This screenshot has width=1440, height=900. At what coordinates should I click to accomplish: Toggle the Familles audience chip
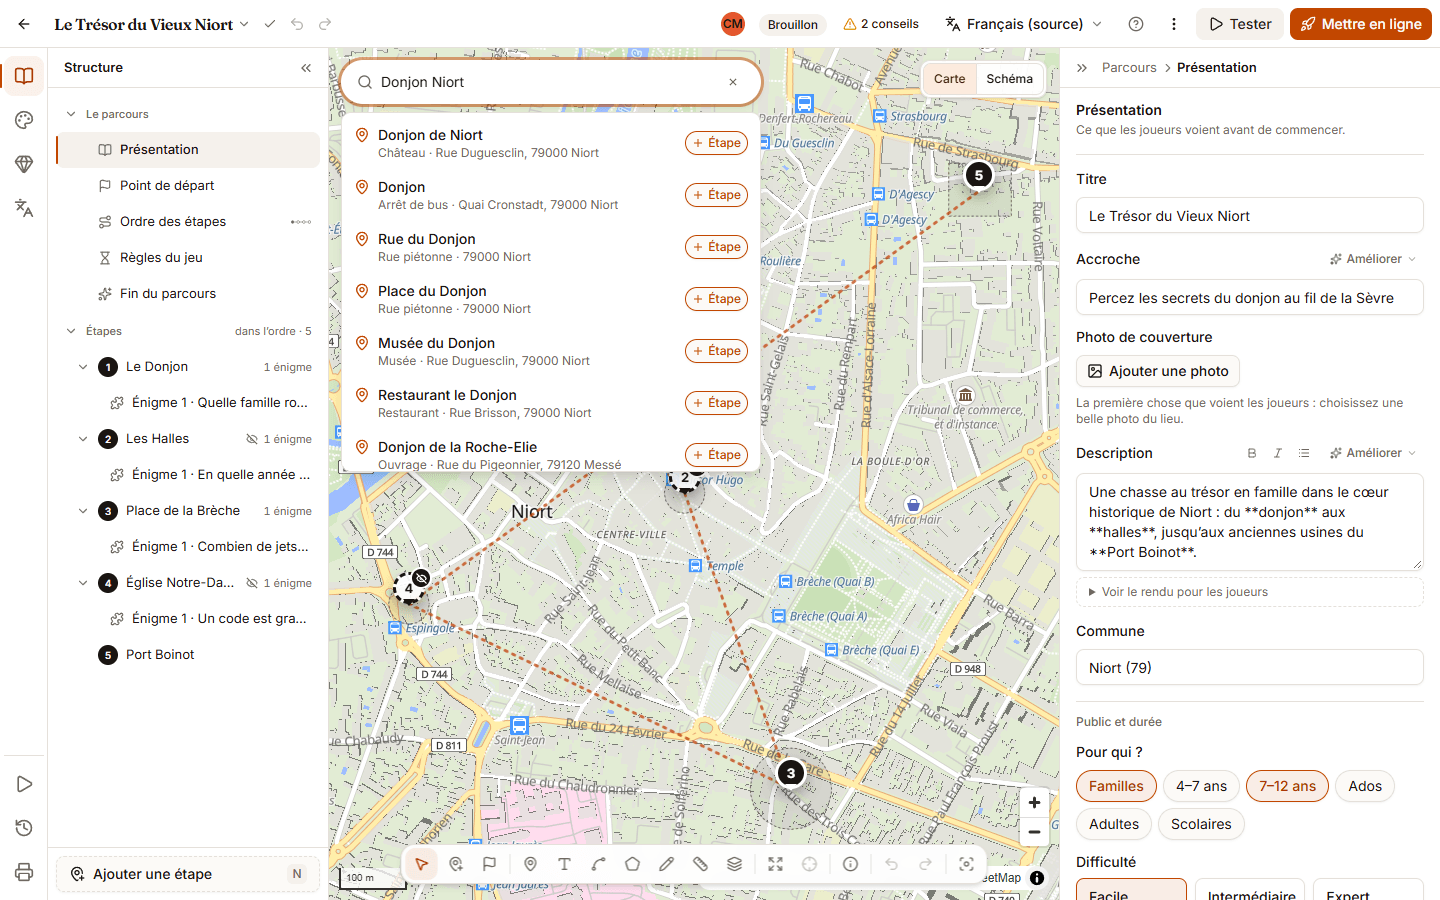[x=1116, y=786]
